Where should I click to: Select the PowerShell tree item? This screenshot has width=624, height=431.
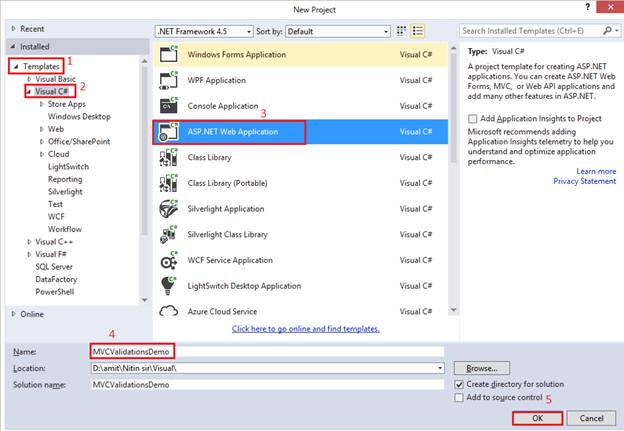(x=55, y=292)
